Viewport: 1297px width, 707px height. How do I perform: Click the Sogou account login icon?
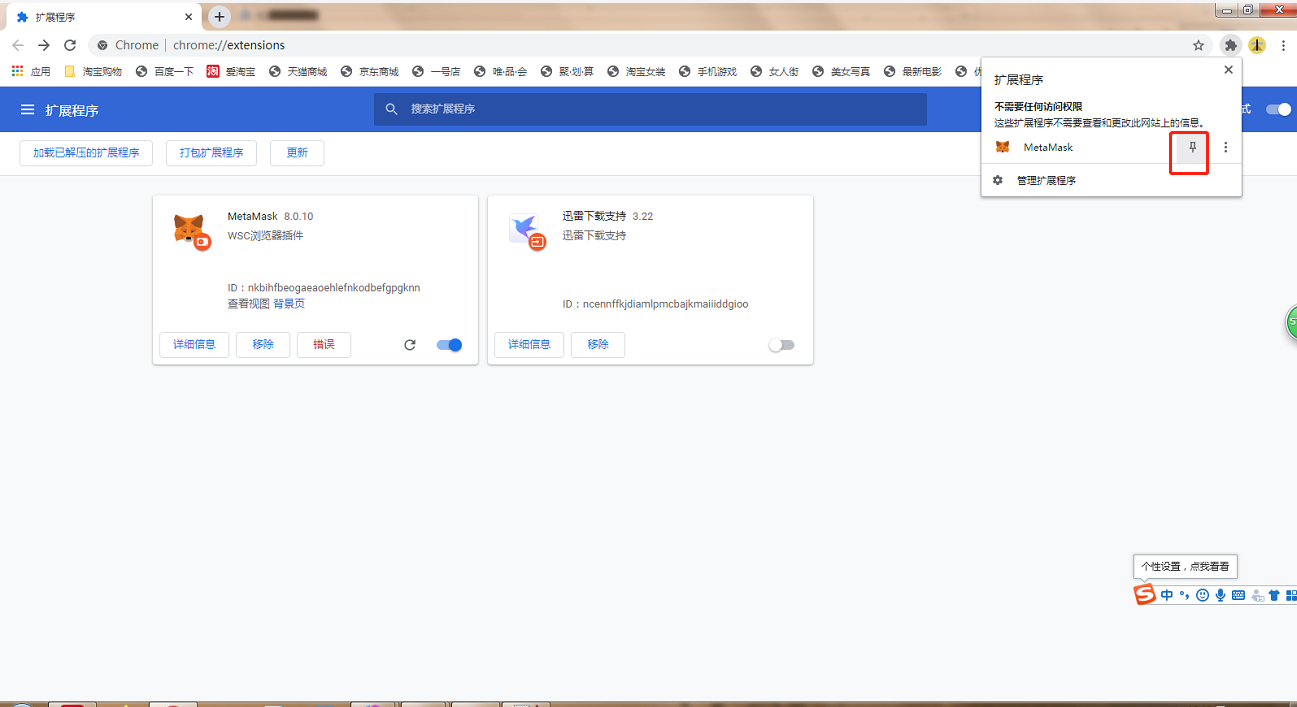[x=1257, y=595]
